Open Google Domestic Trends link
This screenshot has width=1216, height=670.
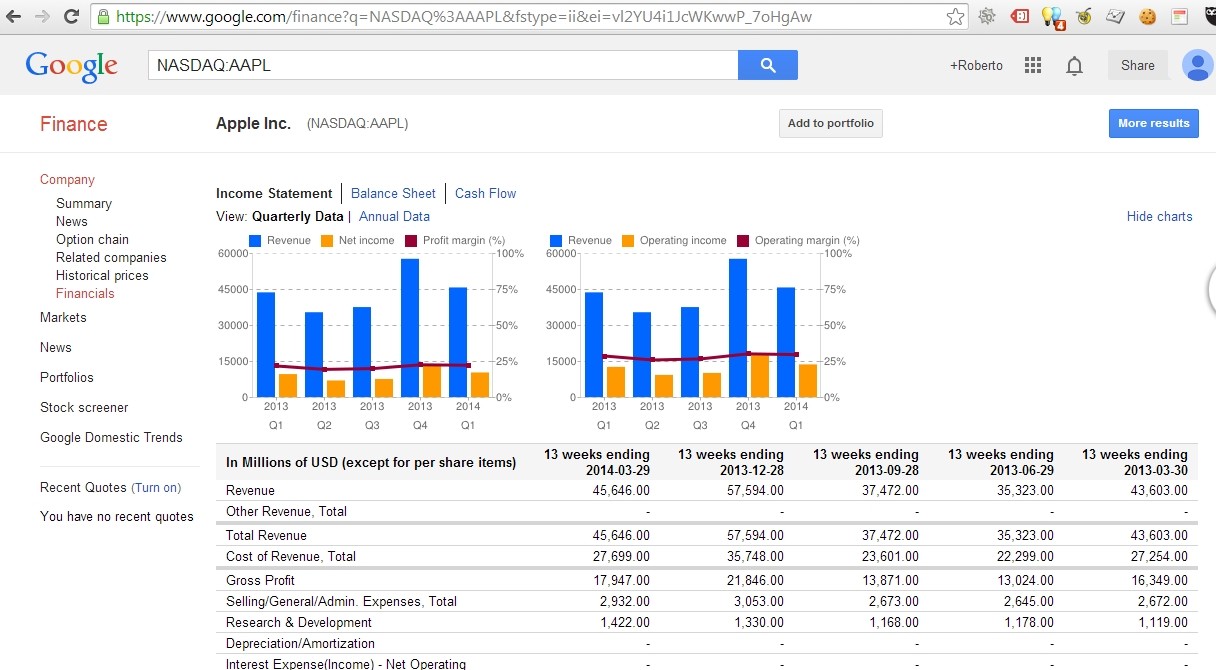point(111,438)
